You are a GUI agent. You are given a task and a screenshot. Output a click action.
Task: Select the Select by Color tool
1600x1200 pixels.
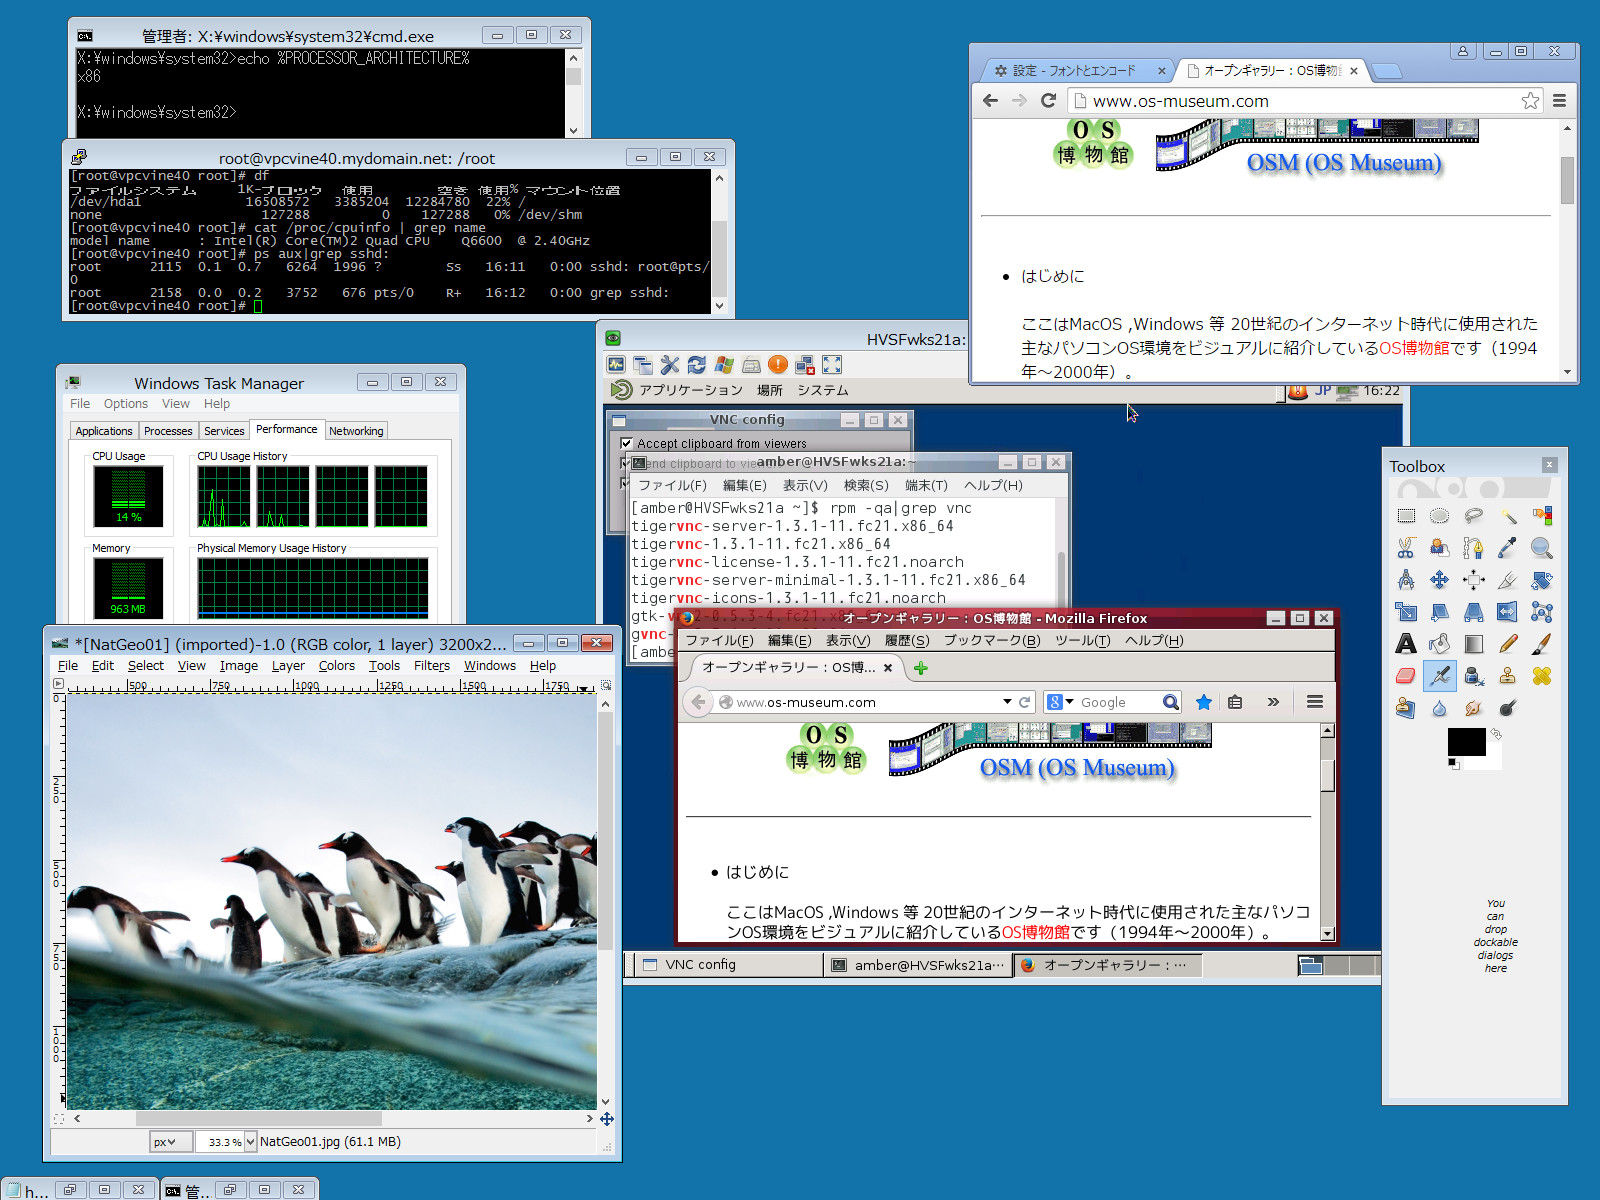point(1542,516)
